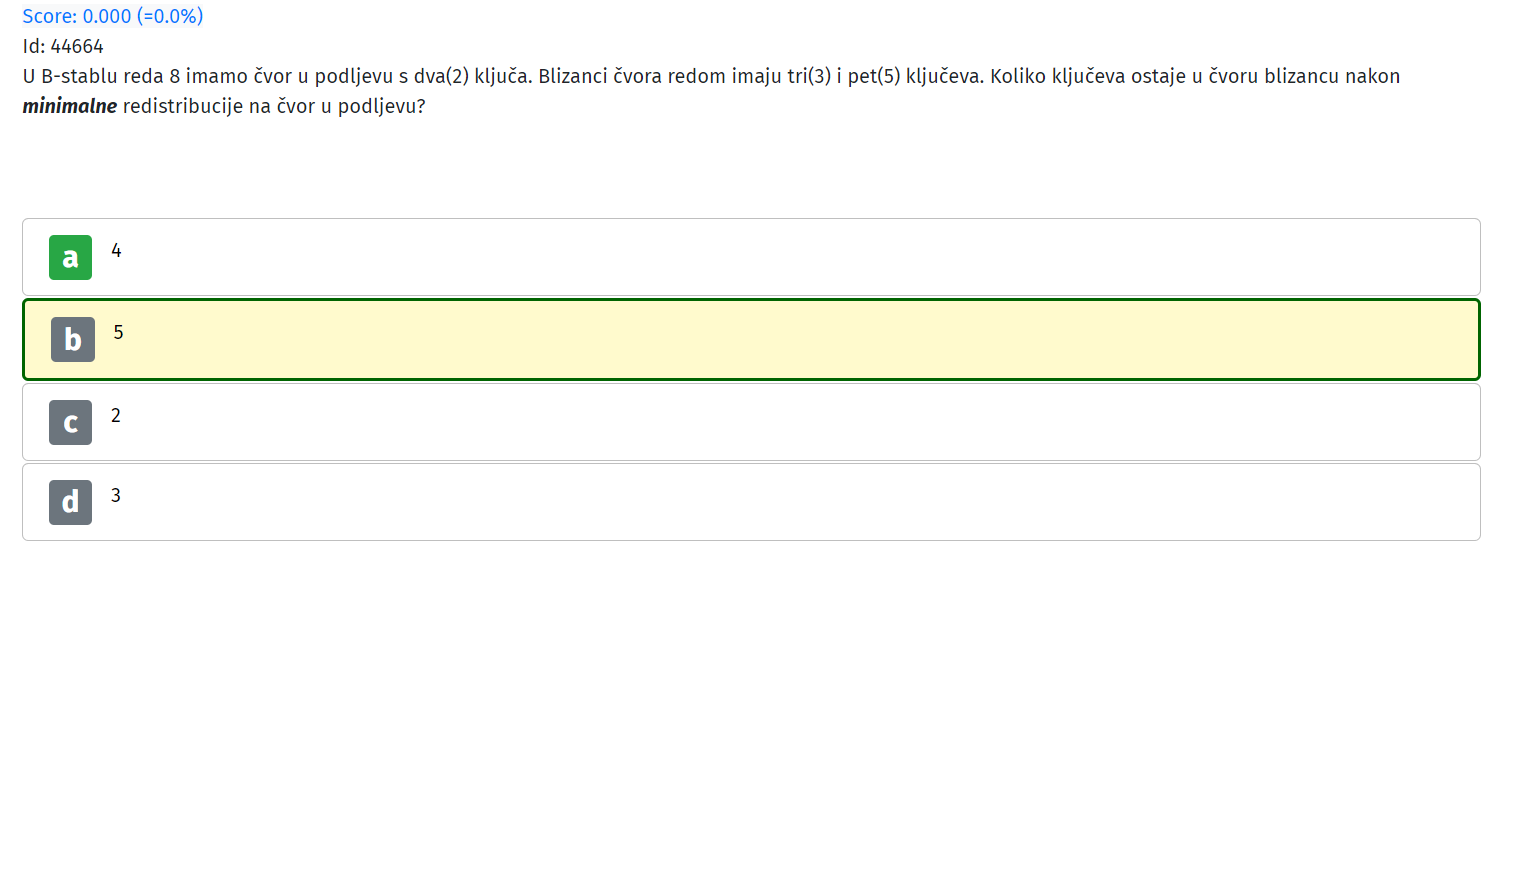Click the gray letter 'b' badge

tap(73, 339)
